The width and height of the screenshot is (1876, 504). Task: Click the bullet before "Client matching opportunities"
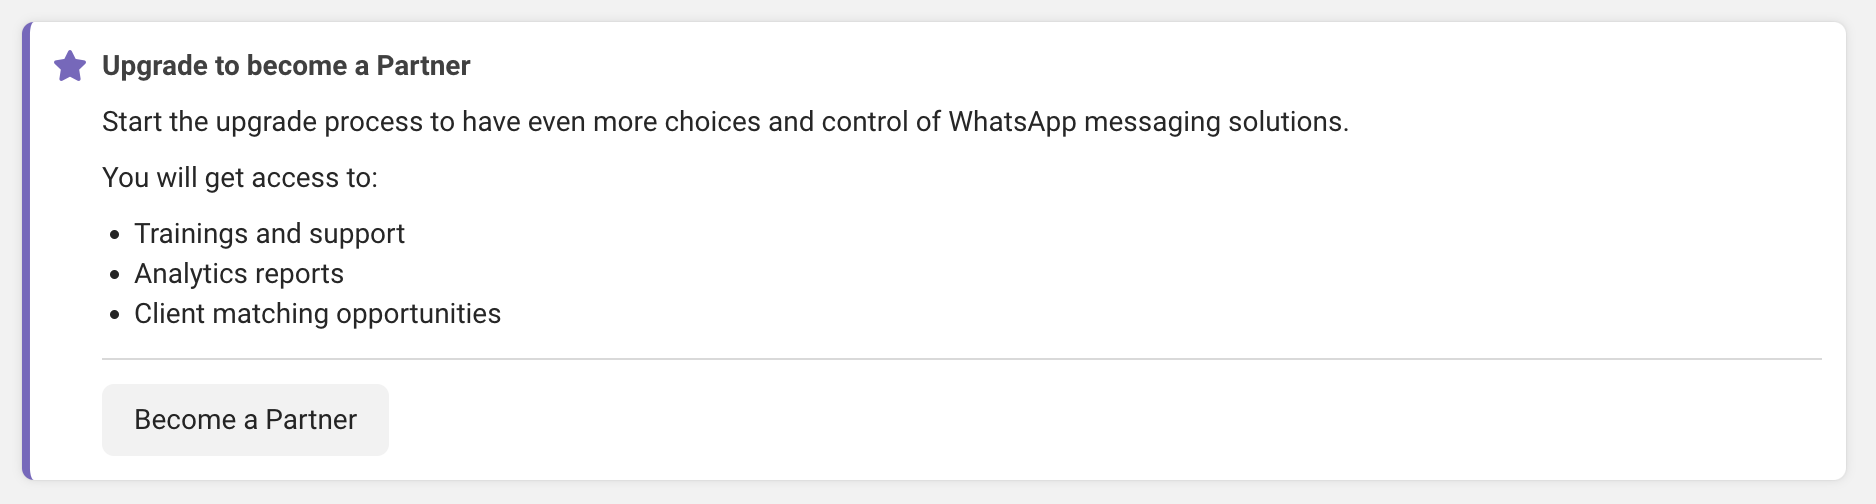[x=114, y=315]
